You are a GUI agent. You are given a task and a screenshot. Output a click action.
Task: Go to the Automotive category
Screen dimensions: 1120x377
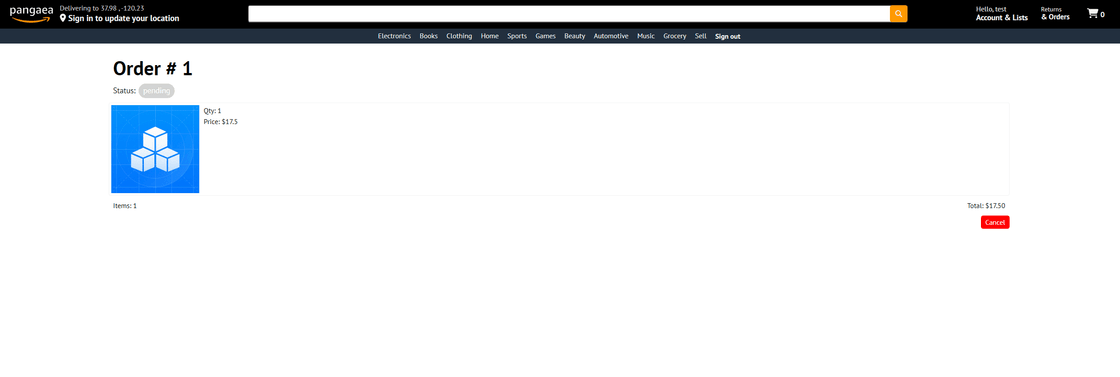(x=611, y=36)
